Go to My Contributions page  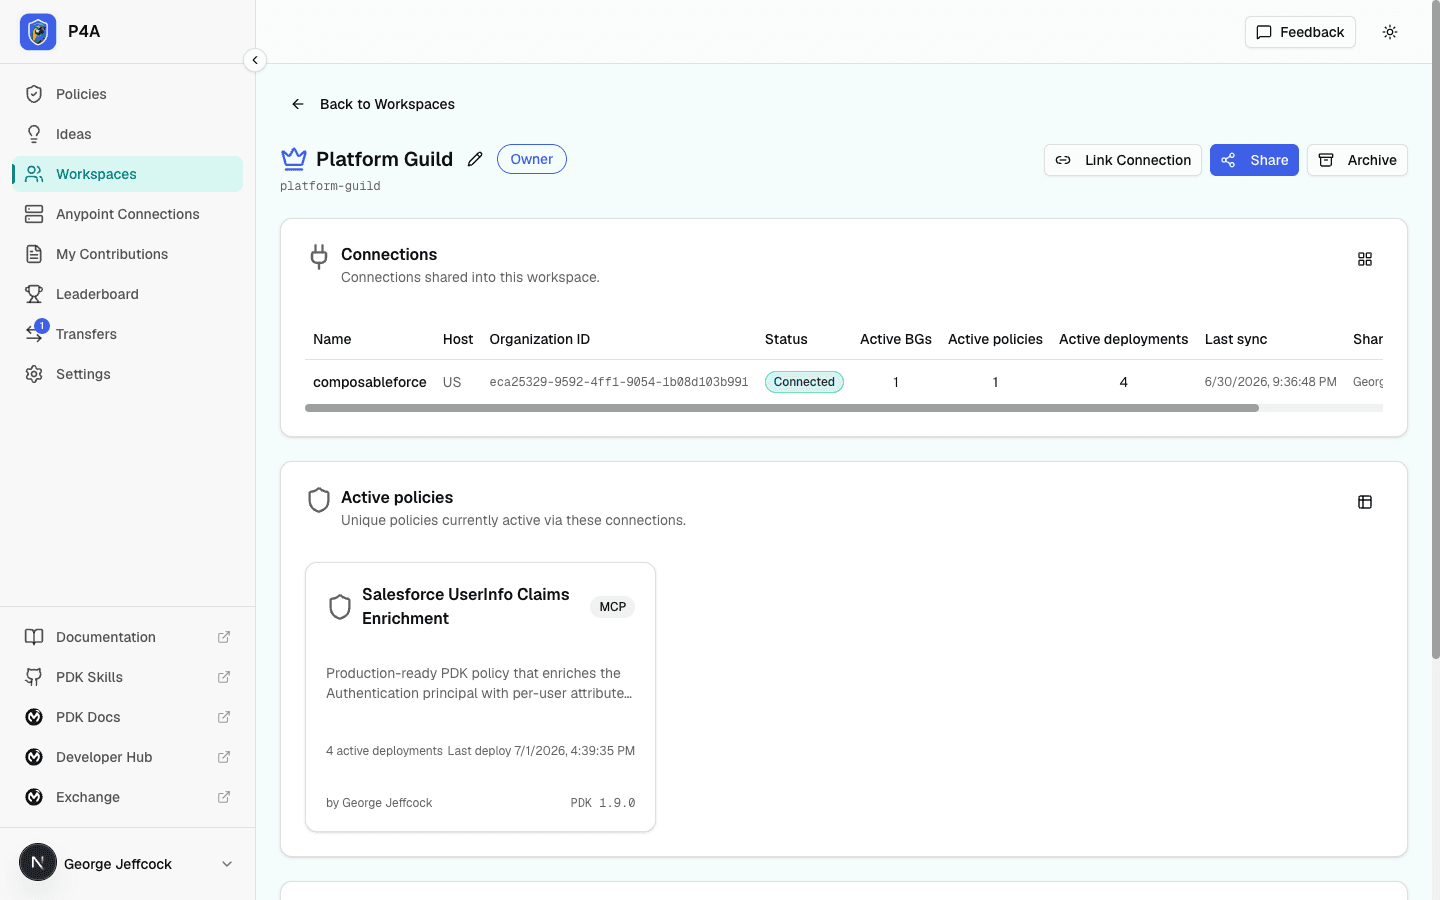[127, 254]
